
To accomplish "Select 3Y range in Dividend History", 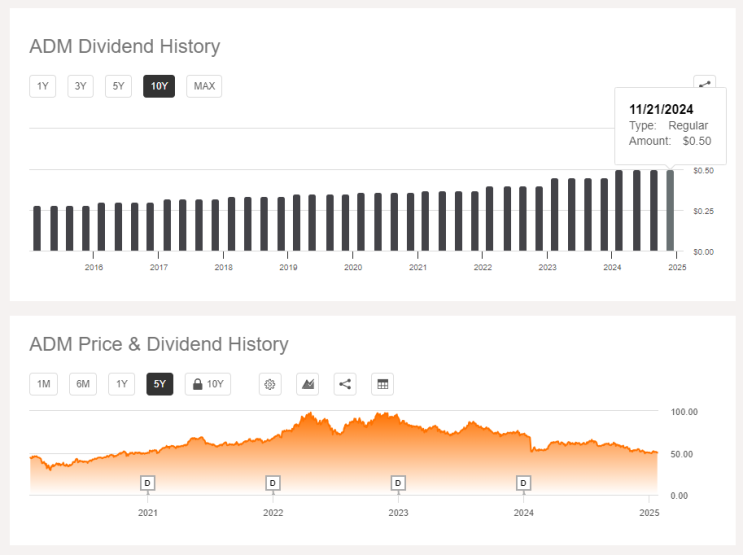I will [80, 86].
